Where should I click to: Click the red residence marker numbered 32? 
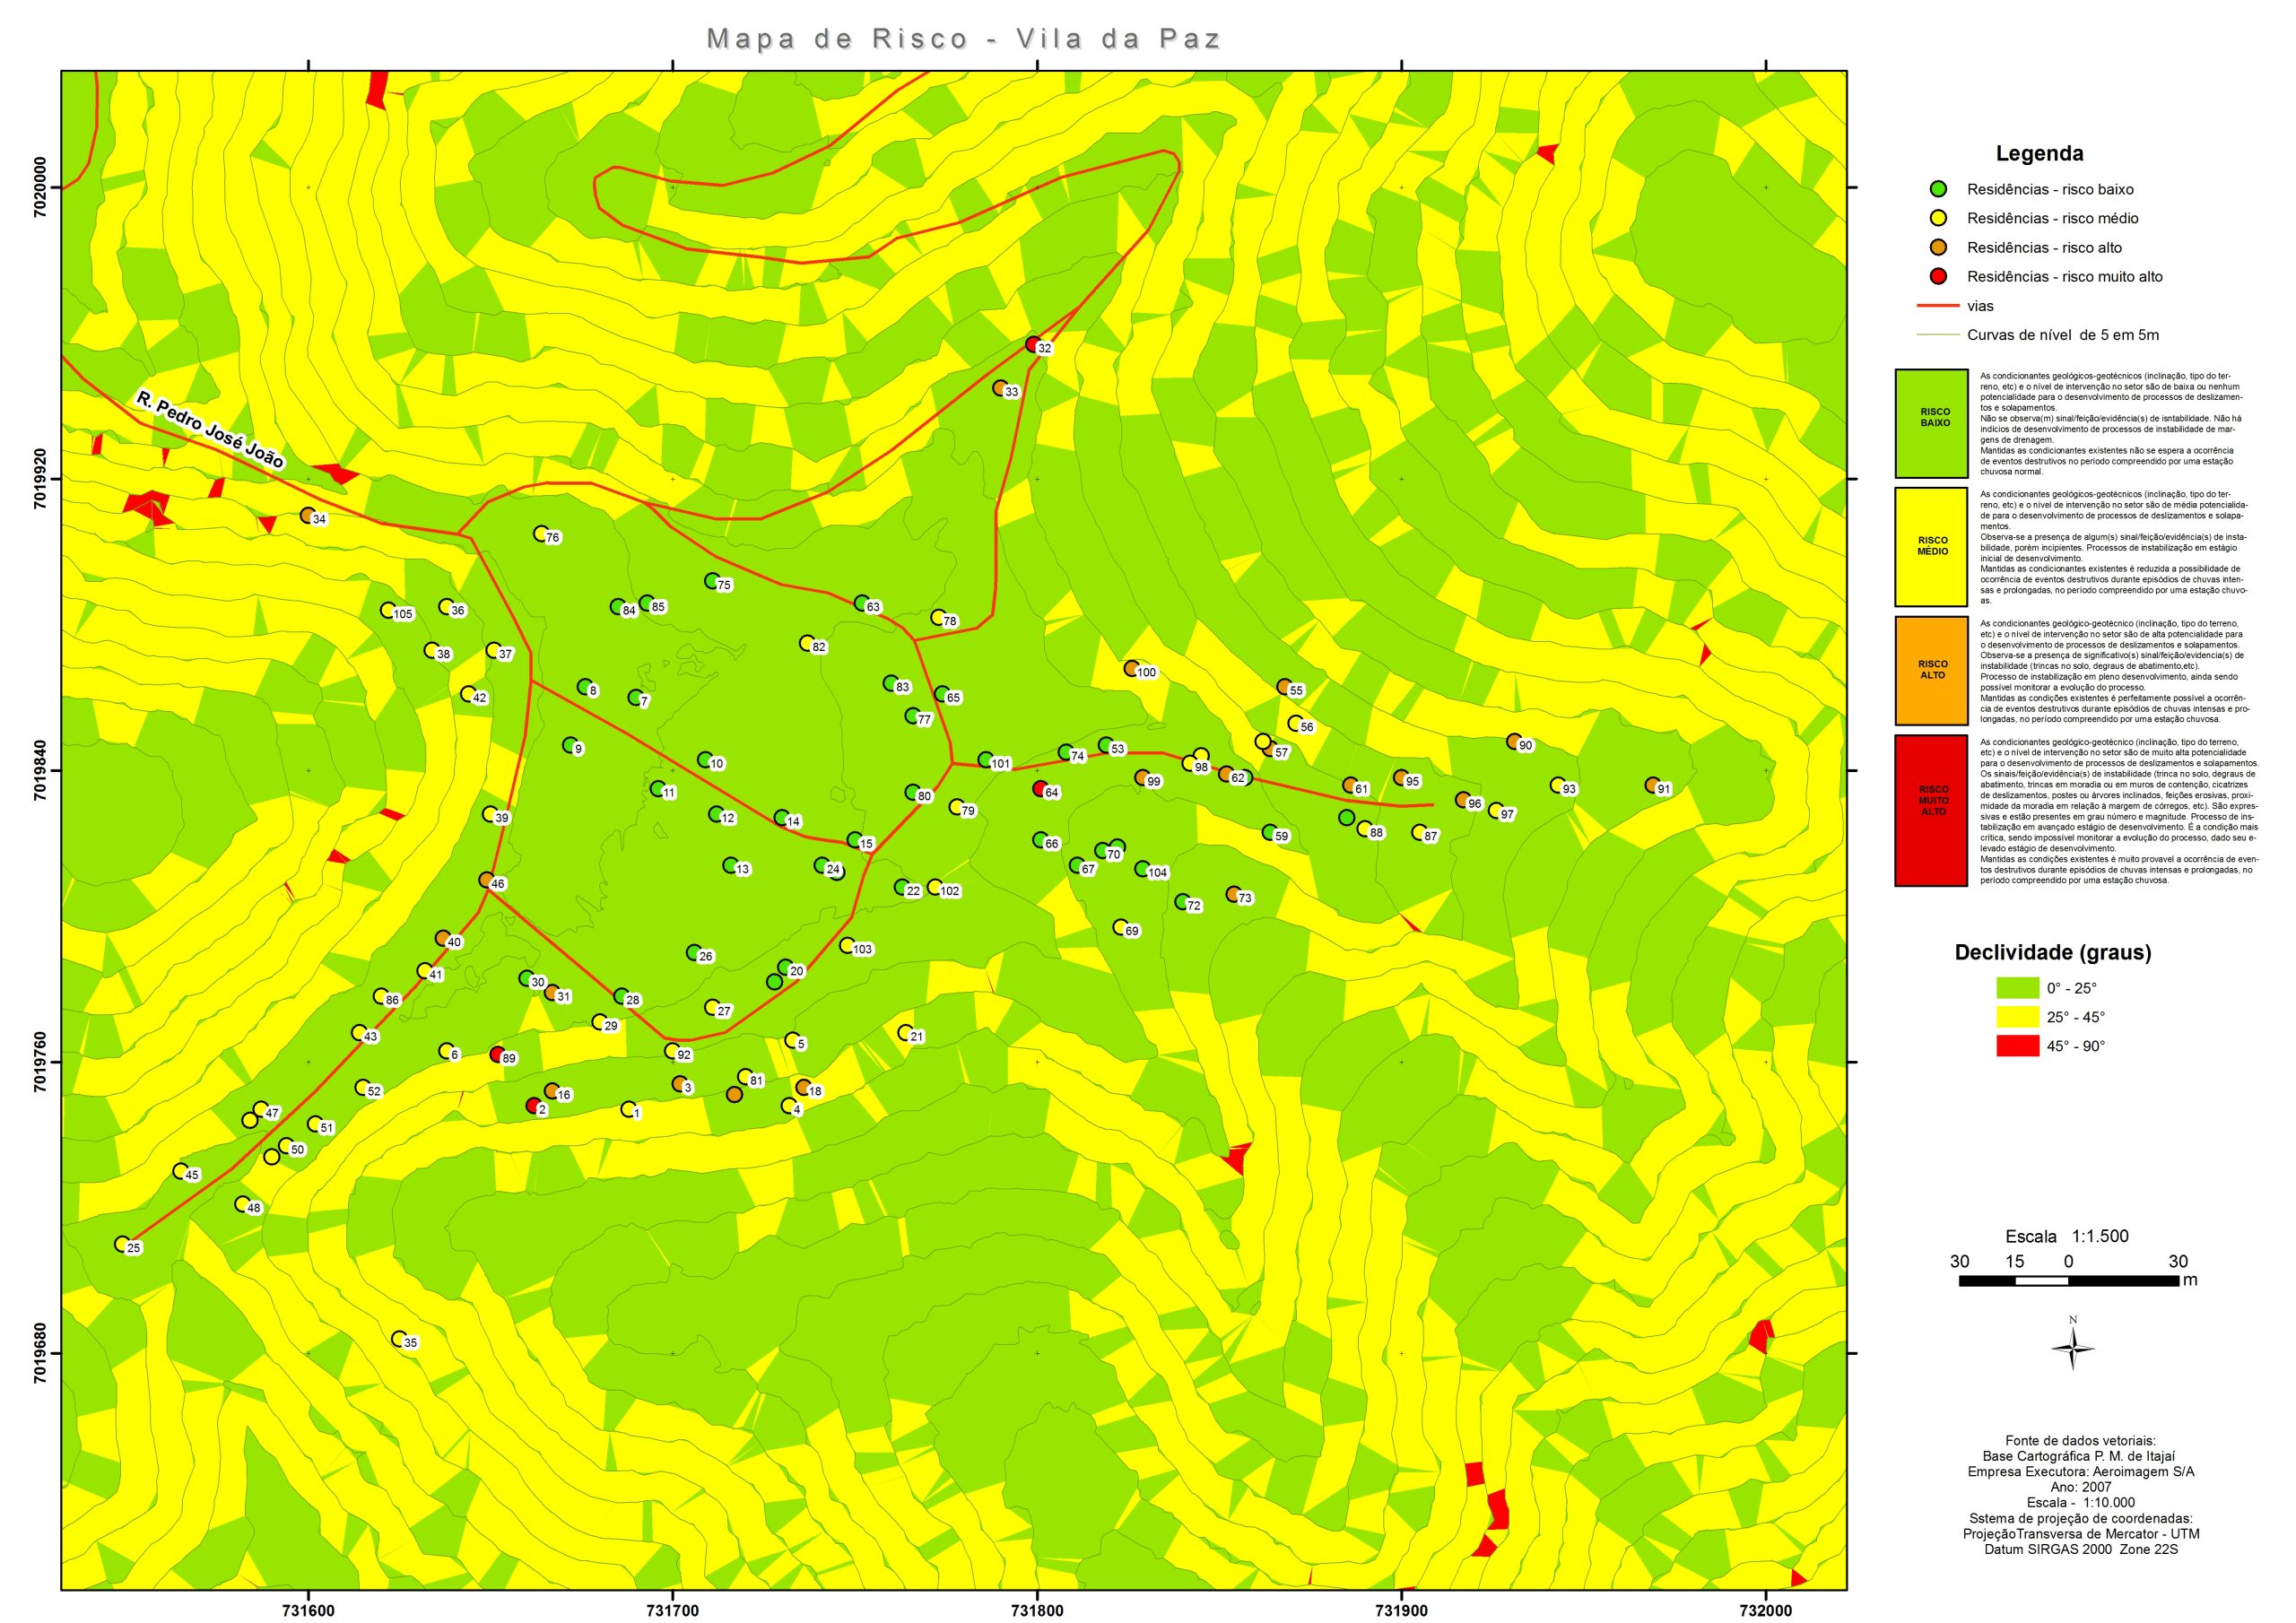pyautogui.click(x=1032, y=344)
